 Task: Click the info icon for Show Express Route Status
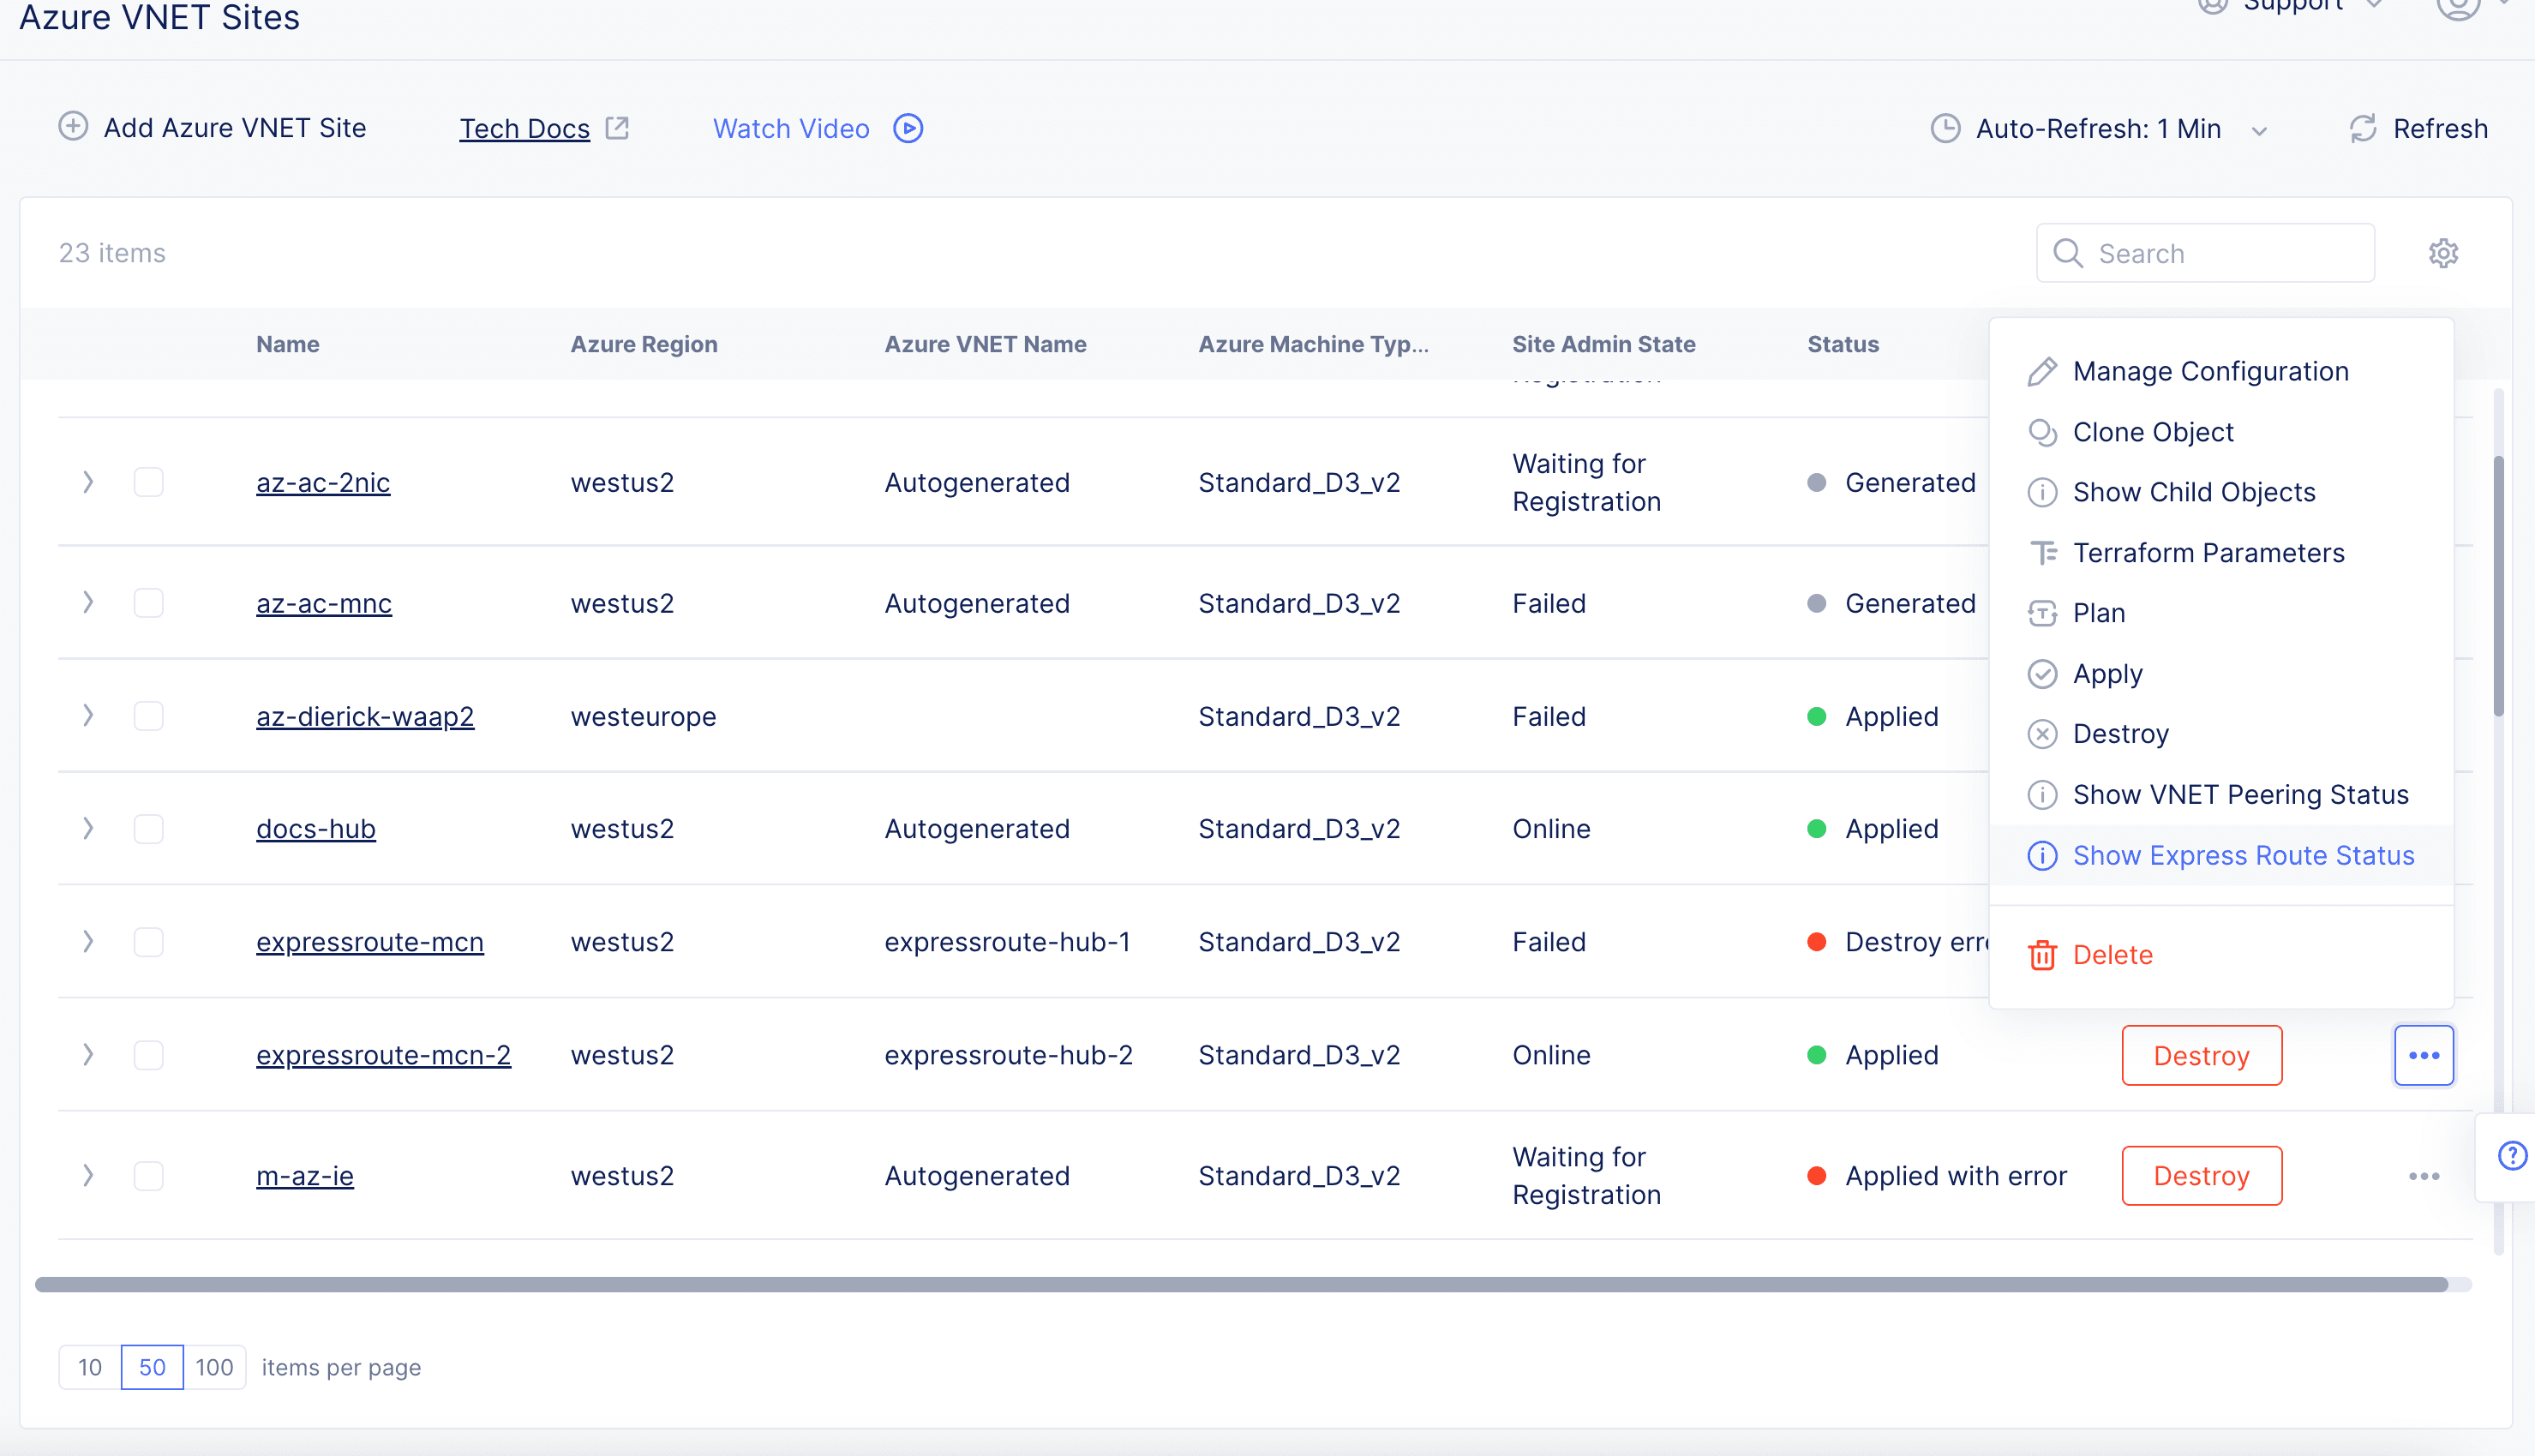pyautogui.click(x=2042, y=856)
